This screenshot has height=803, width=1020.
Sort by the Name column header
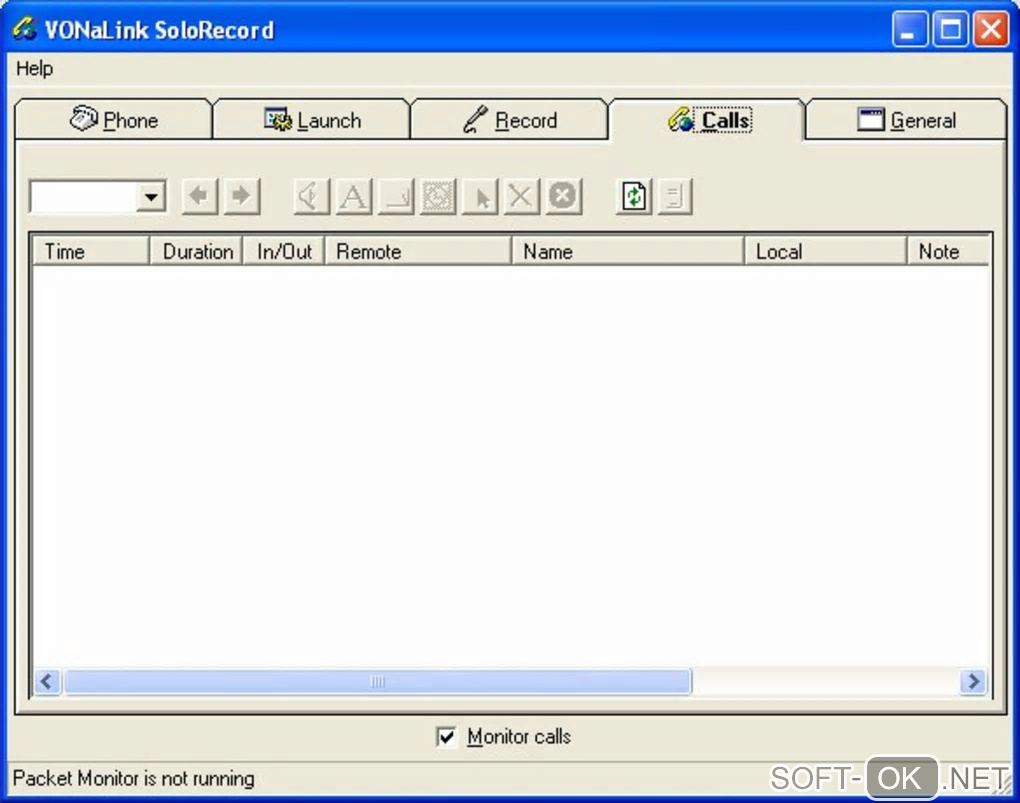point(628,251)
